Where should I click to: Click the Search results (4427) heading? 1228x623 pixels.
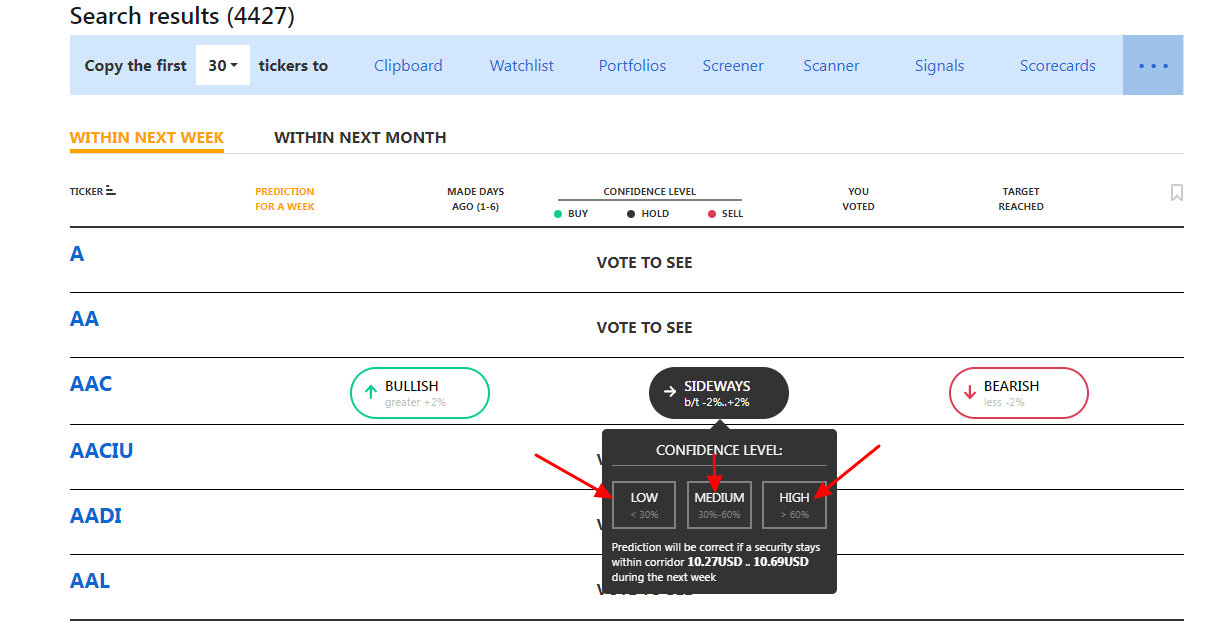[x=182, y=16]
